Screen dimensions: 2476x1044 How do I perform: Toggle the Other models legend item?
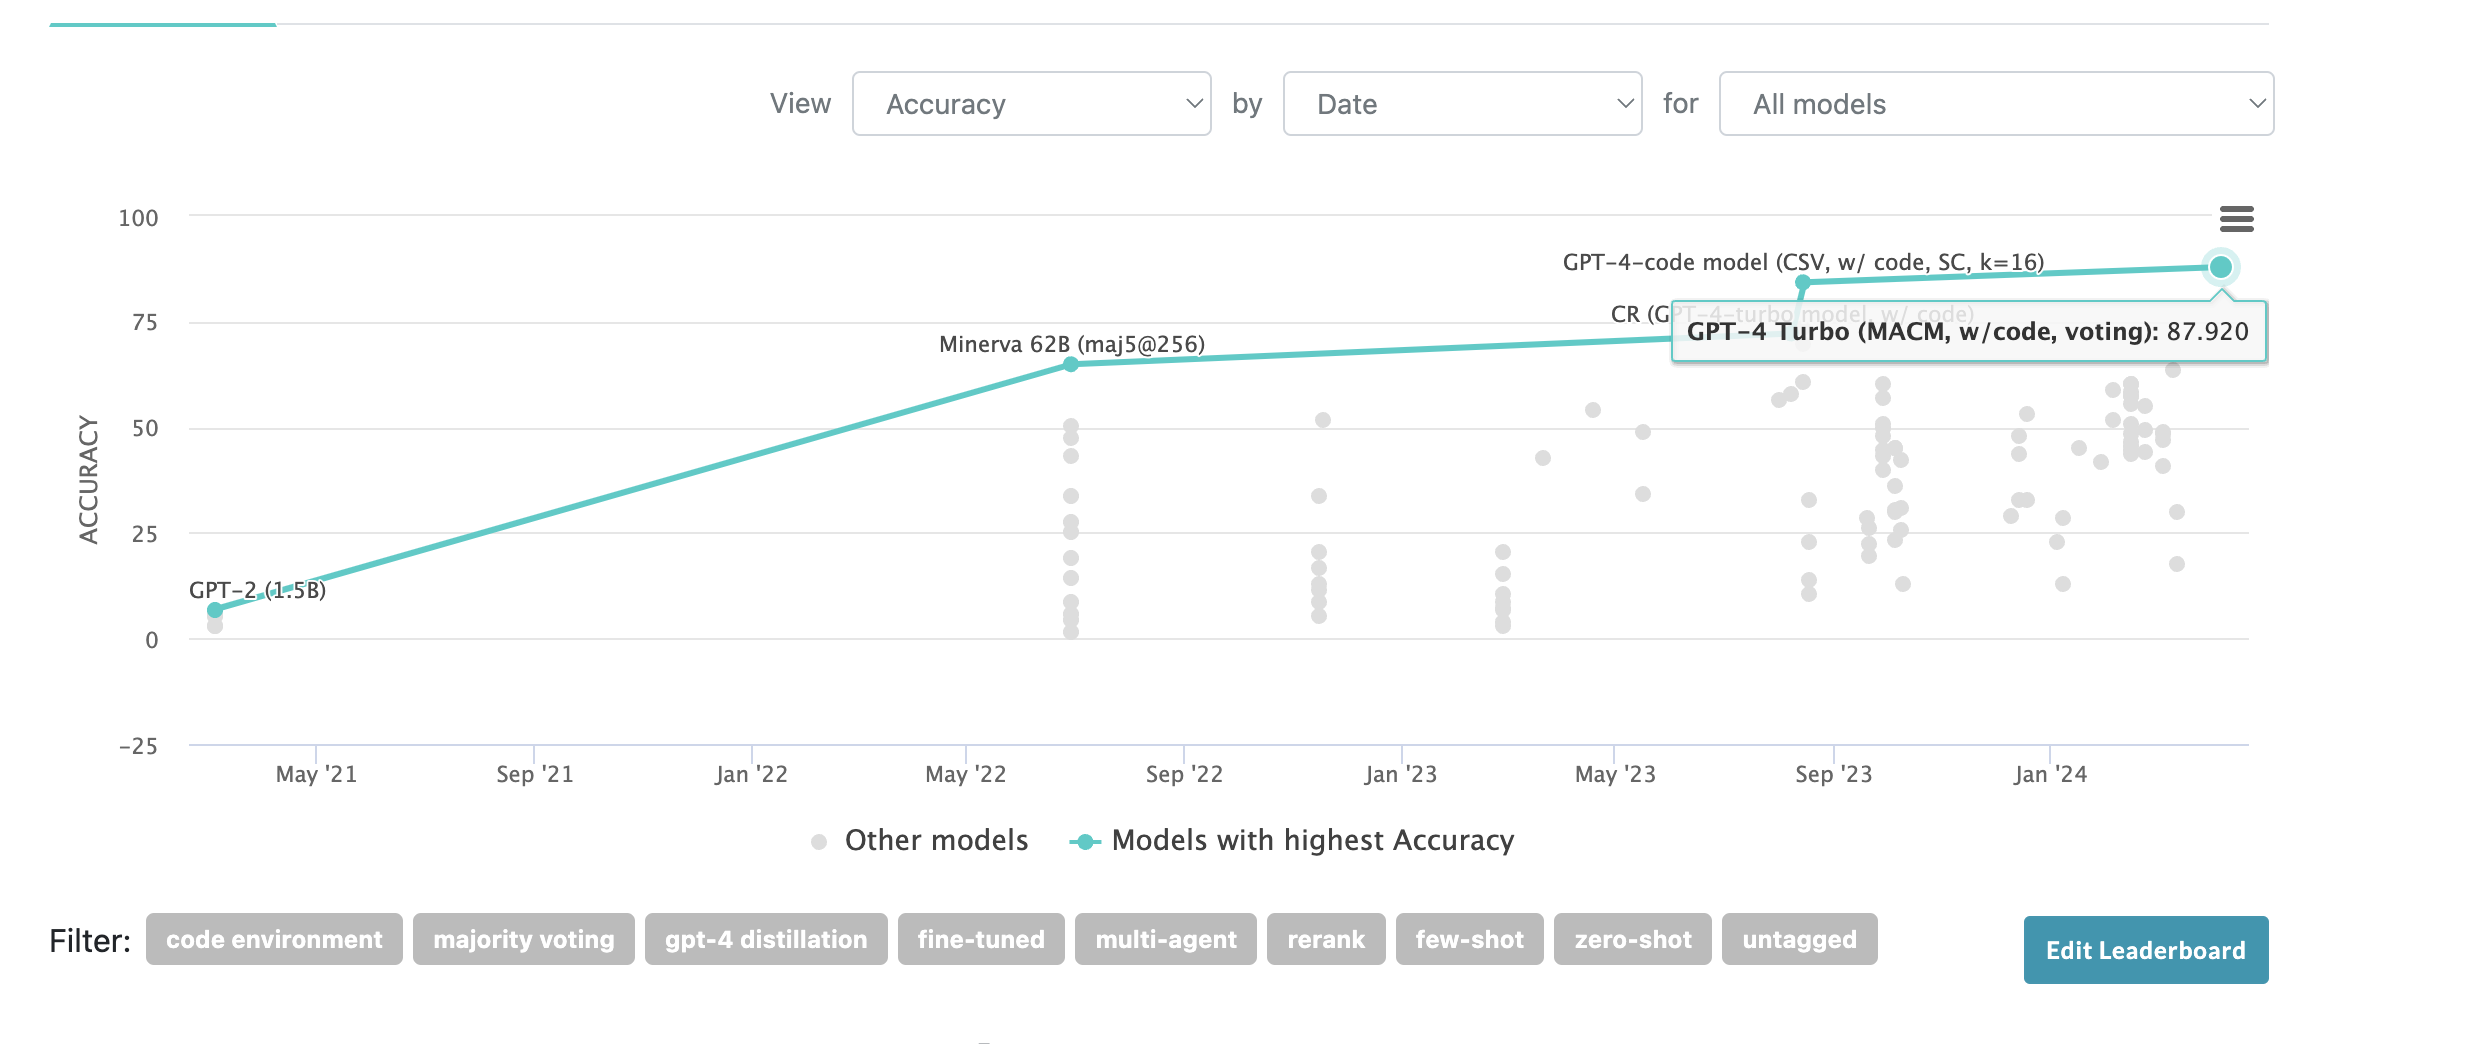(x=919, y=840)
